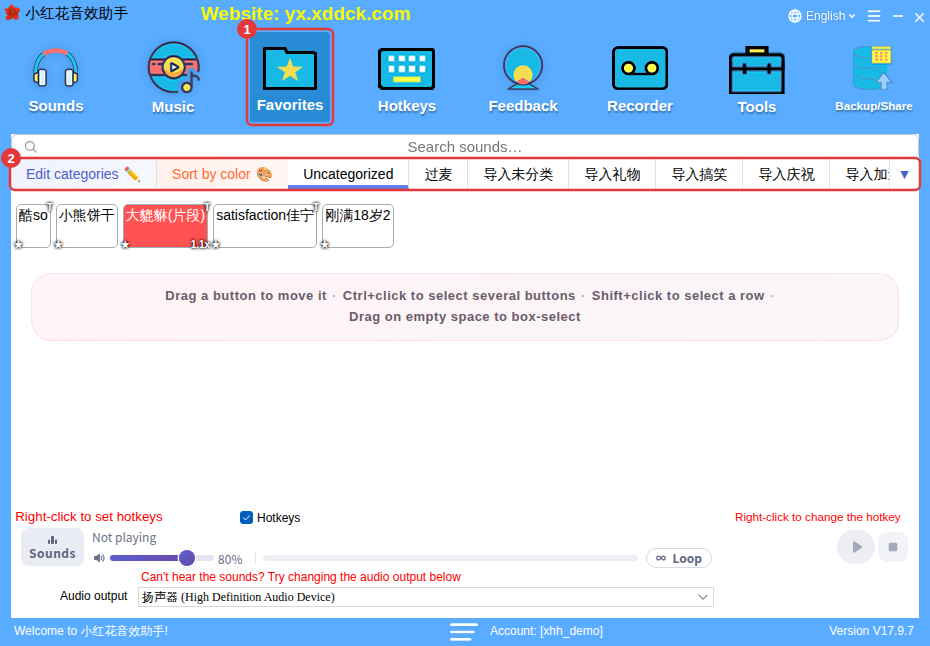Viewport: 930px width, 646px height.
Task: Open the English language dropdown
Action: point(822,16)
